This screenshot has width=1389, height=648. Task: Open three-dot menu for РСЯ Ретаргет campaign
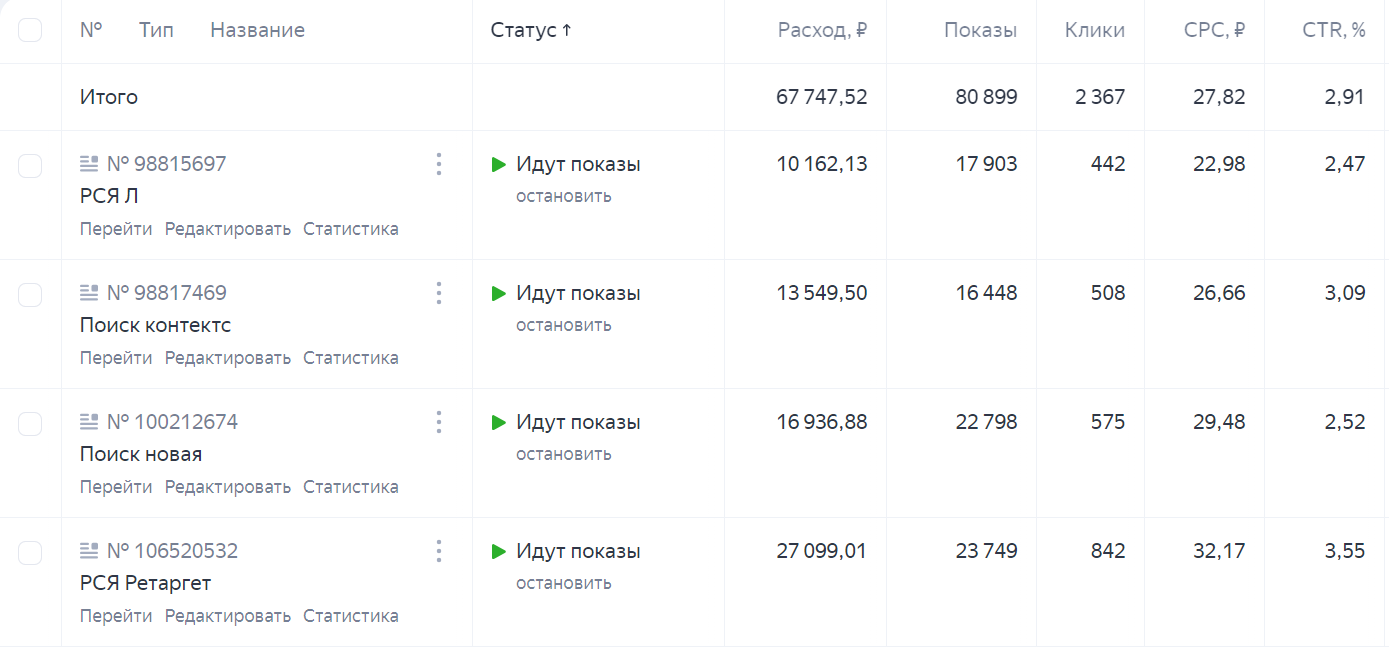(438, 551)
